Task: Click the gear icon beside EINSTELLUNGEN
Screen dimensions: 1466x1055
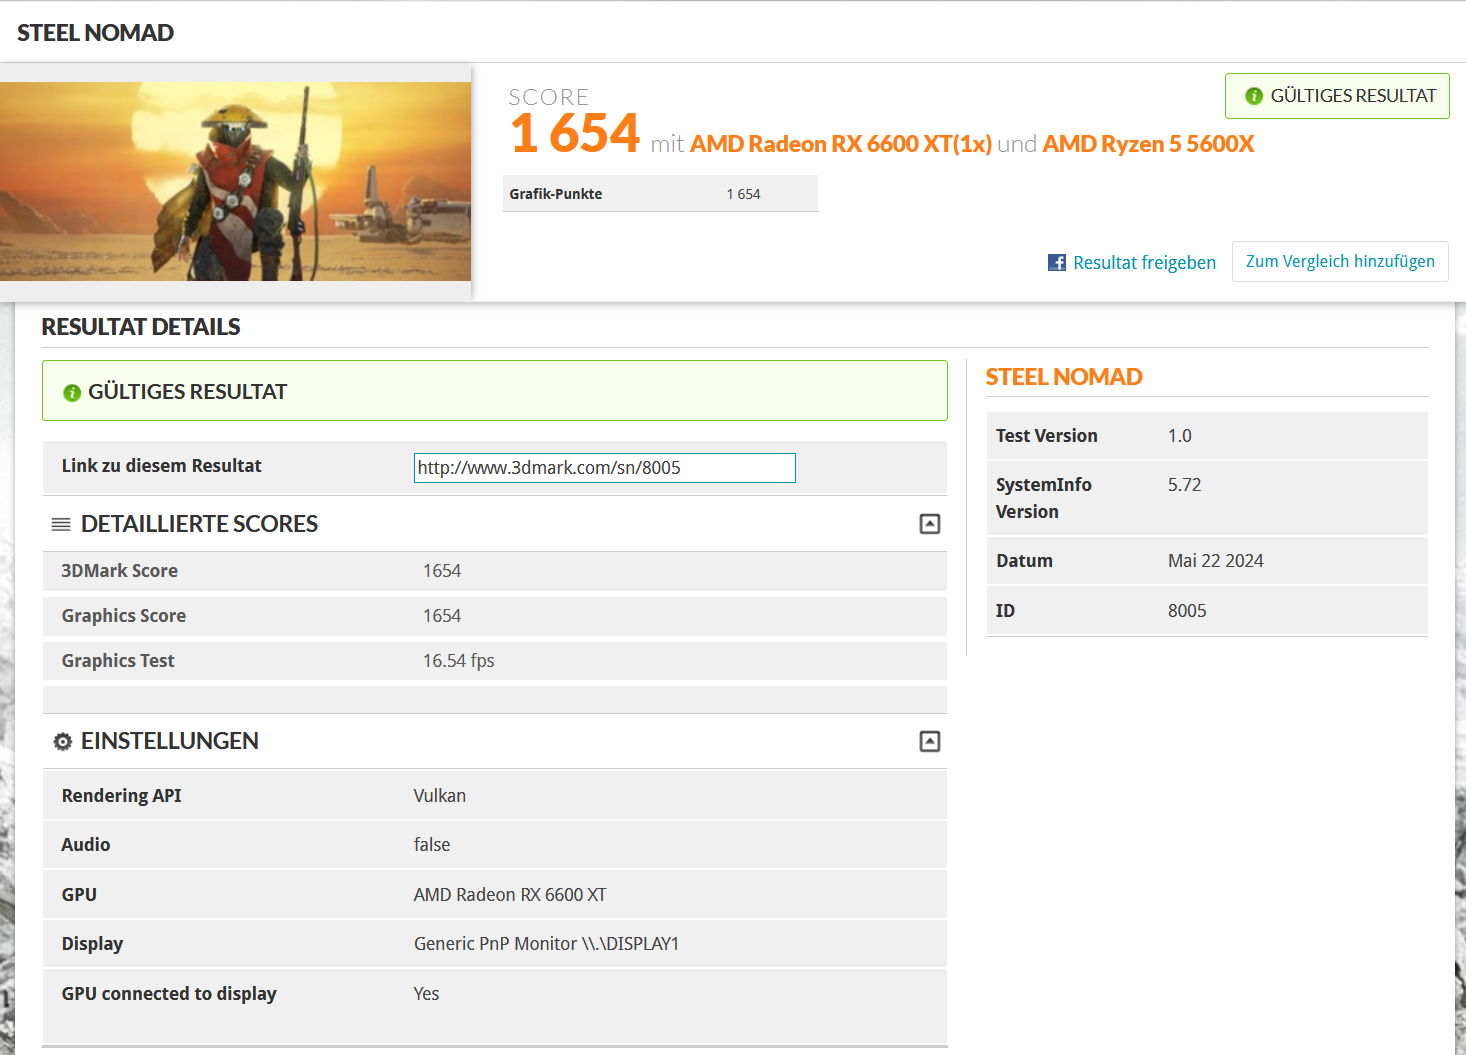Action: pos(63,741)
